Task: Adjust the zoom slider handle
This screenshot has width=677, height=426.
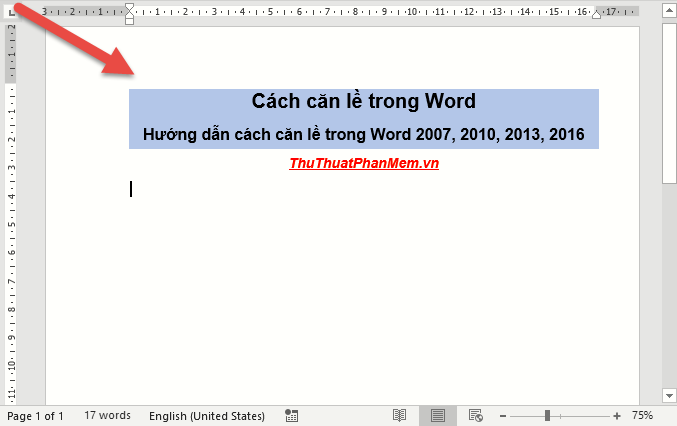Action: (547, 416)
